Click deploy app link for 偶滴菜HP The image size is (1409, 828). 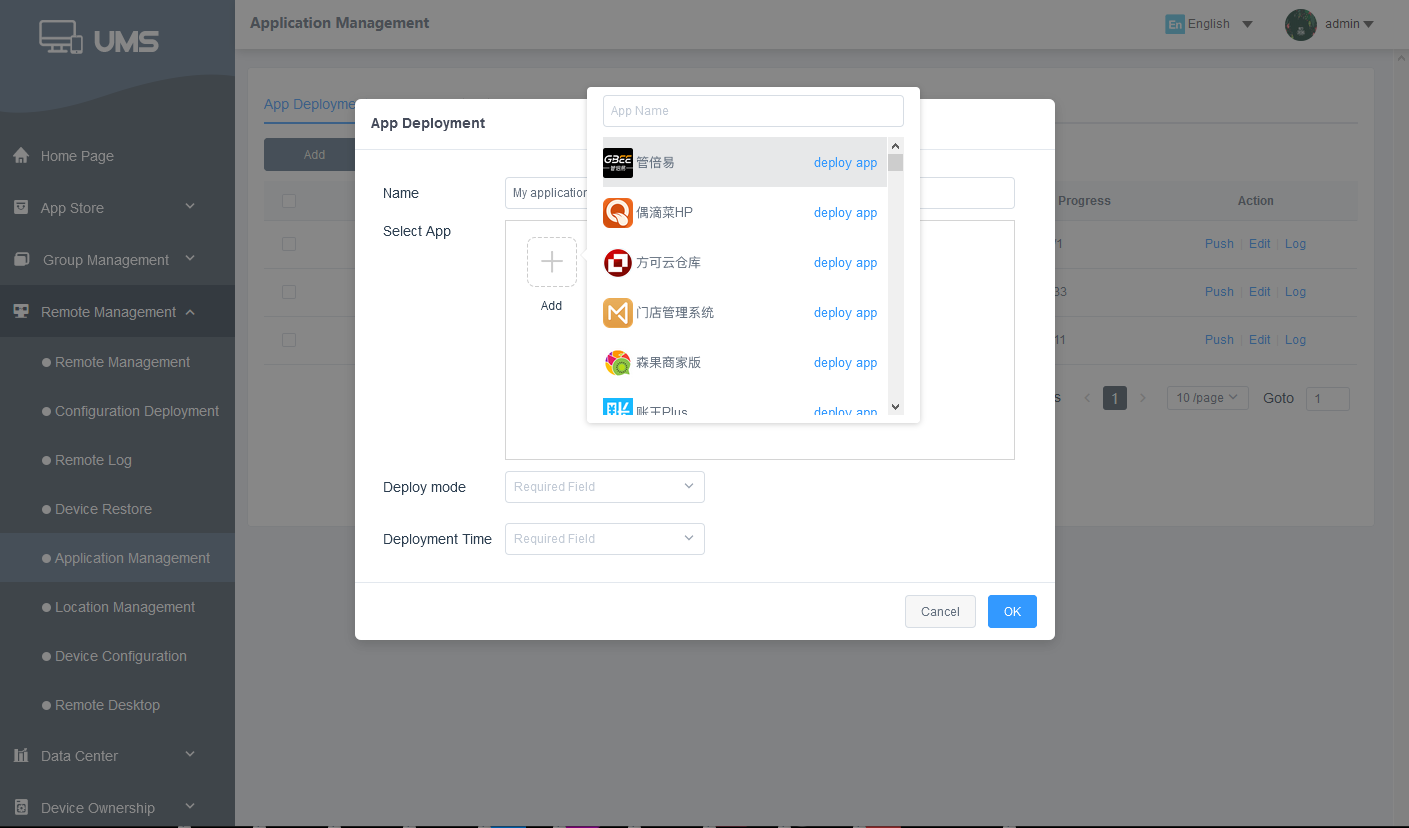coord(845,213)
